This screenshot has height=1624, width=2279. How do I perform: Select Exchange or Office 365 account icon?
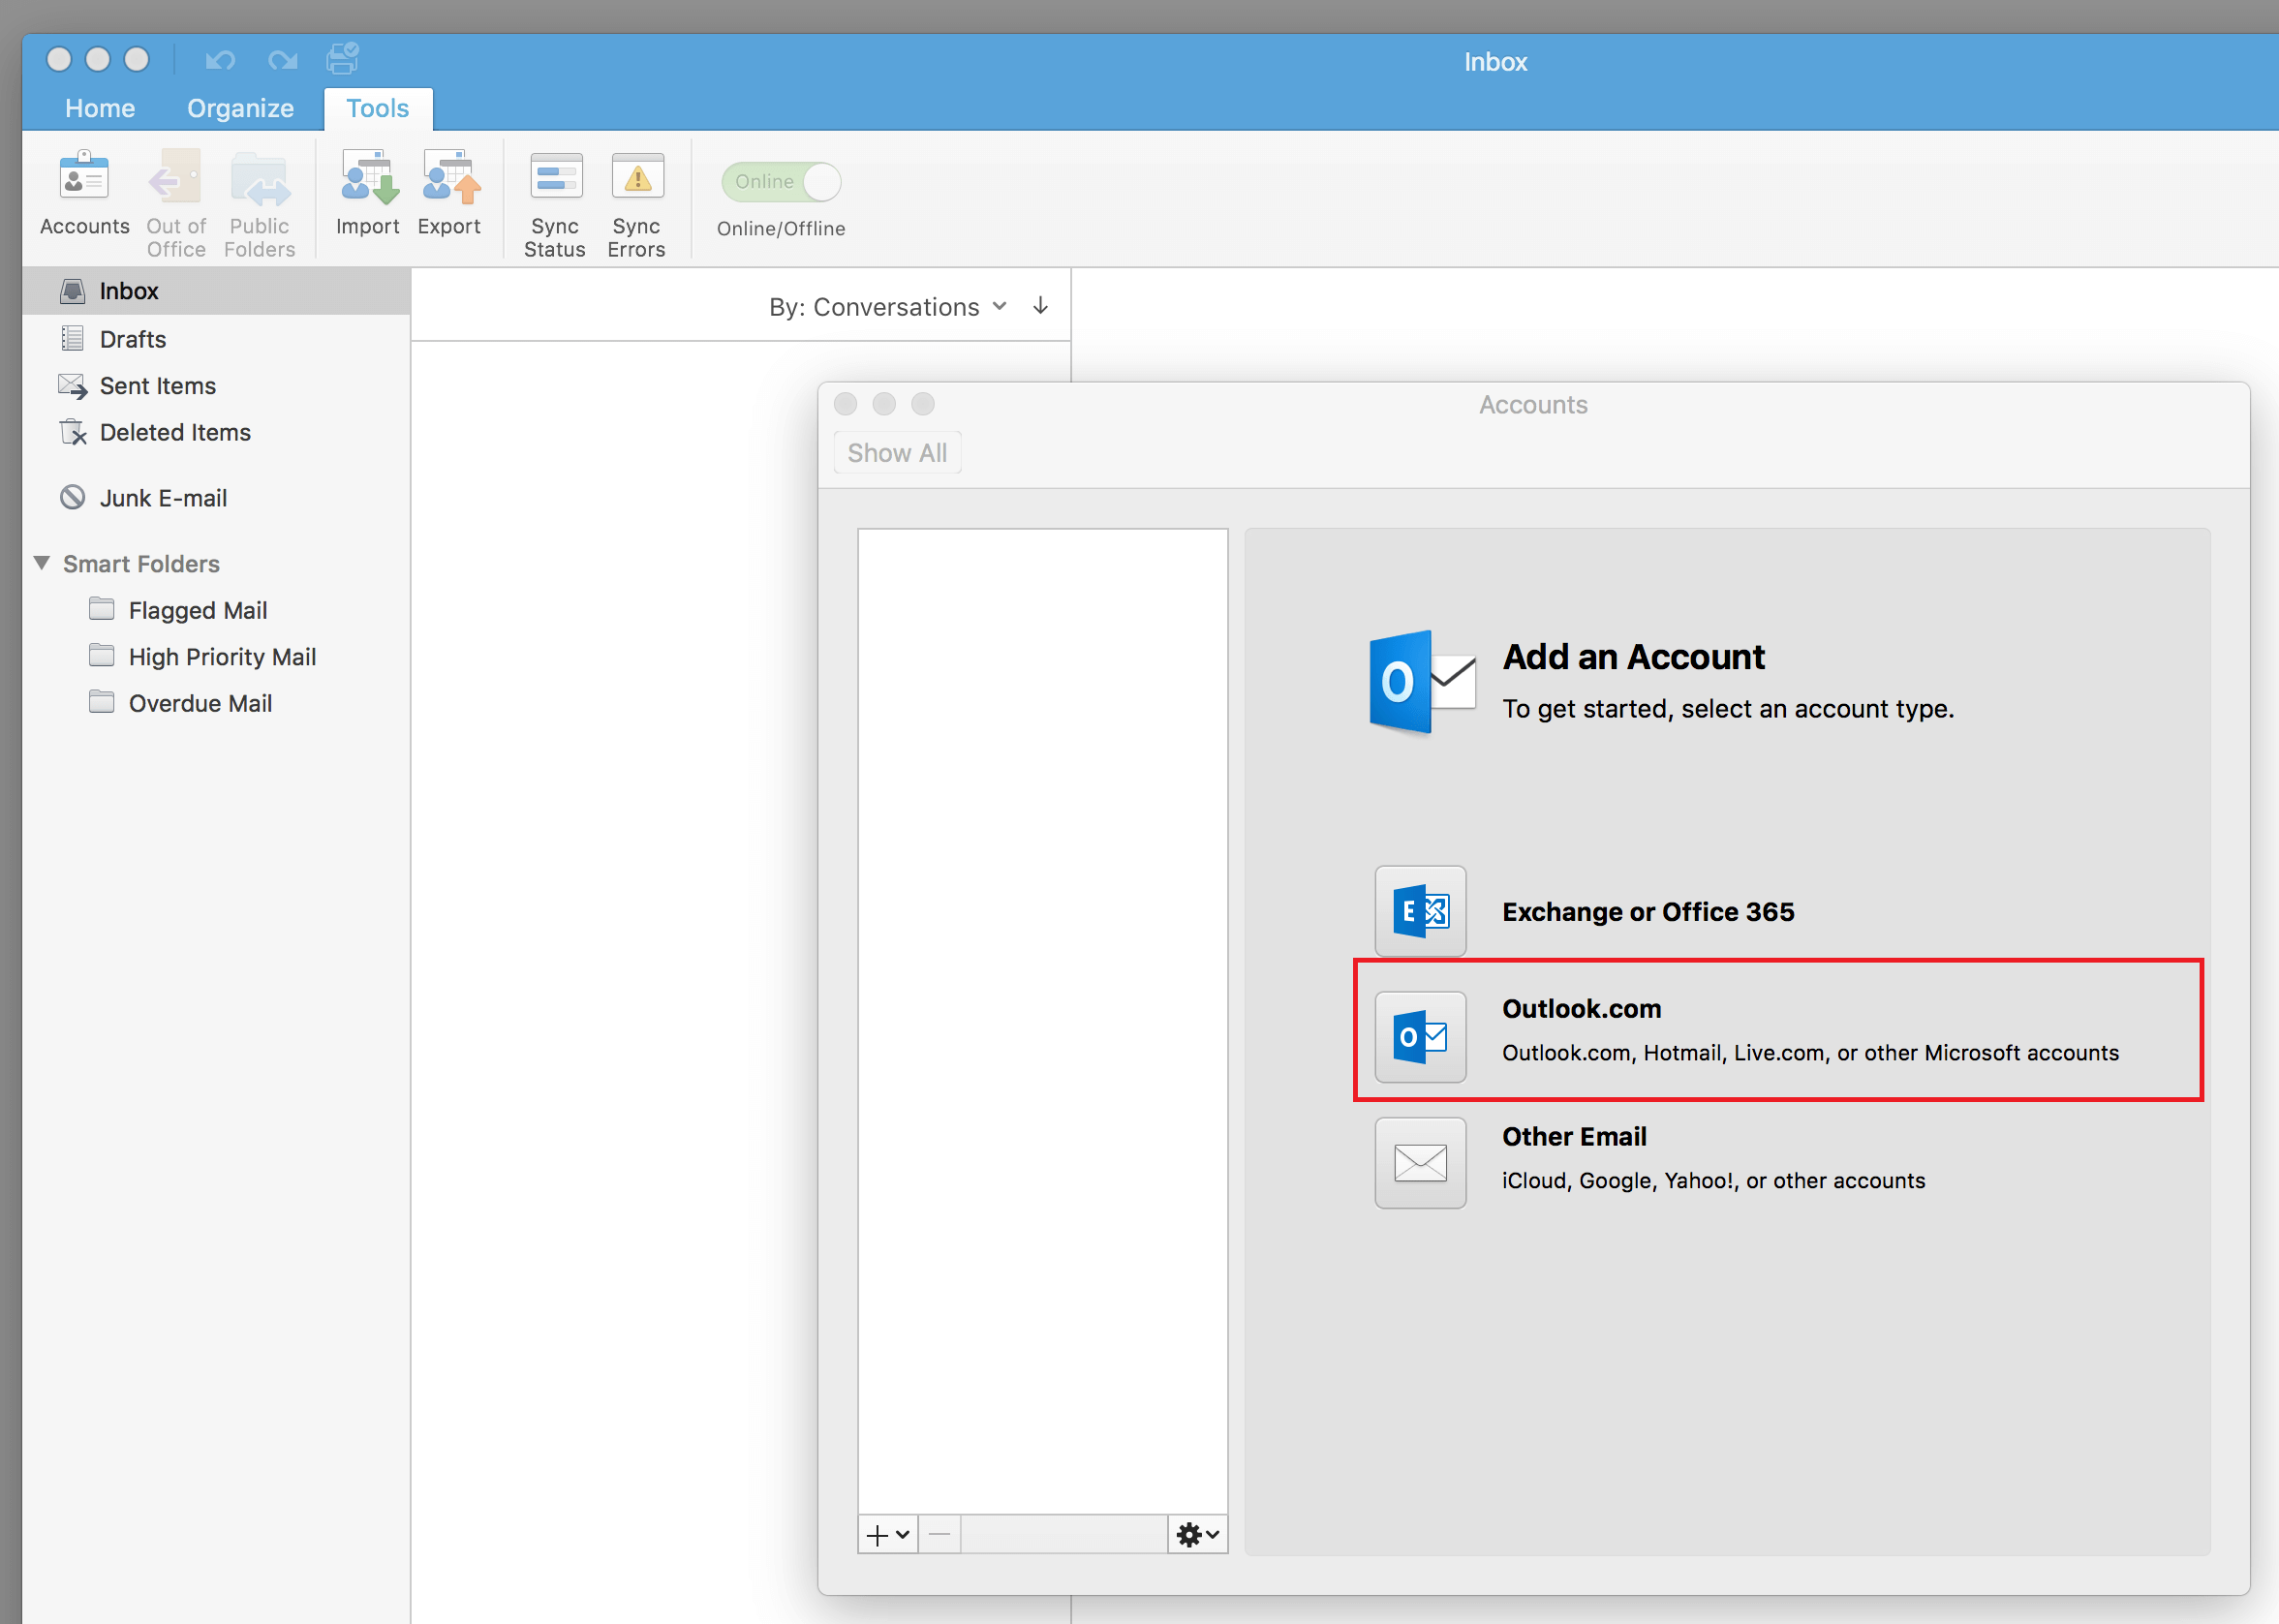(x=1419, y=911)
